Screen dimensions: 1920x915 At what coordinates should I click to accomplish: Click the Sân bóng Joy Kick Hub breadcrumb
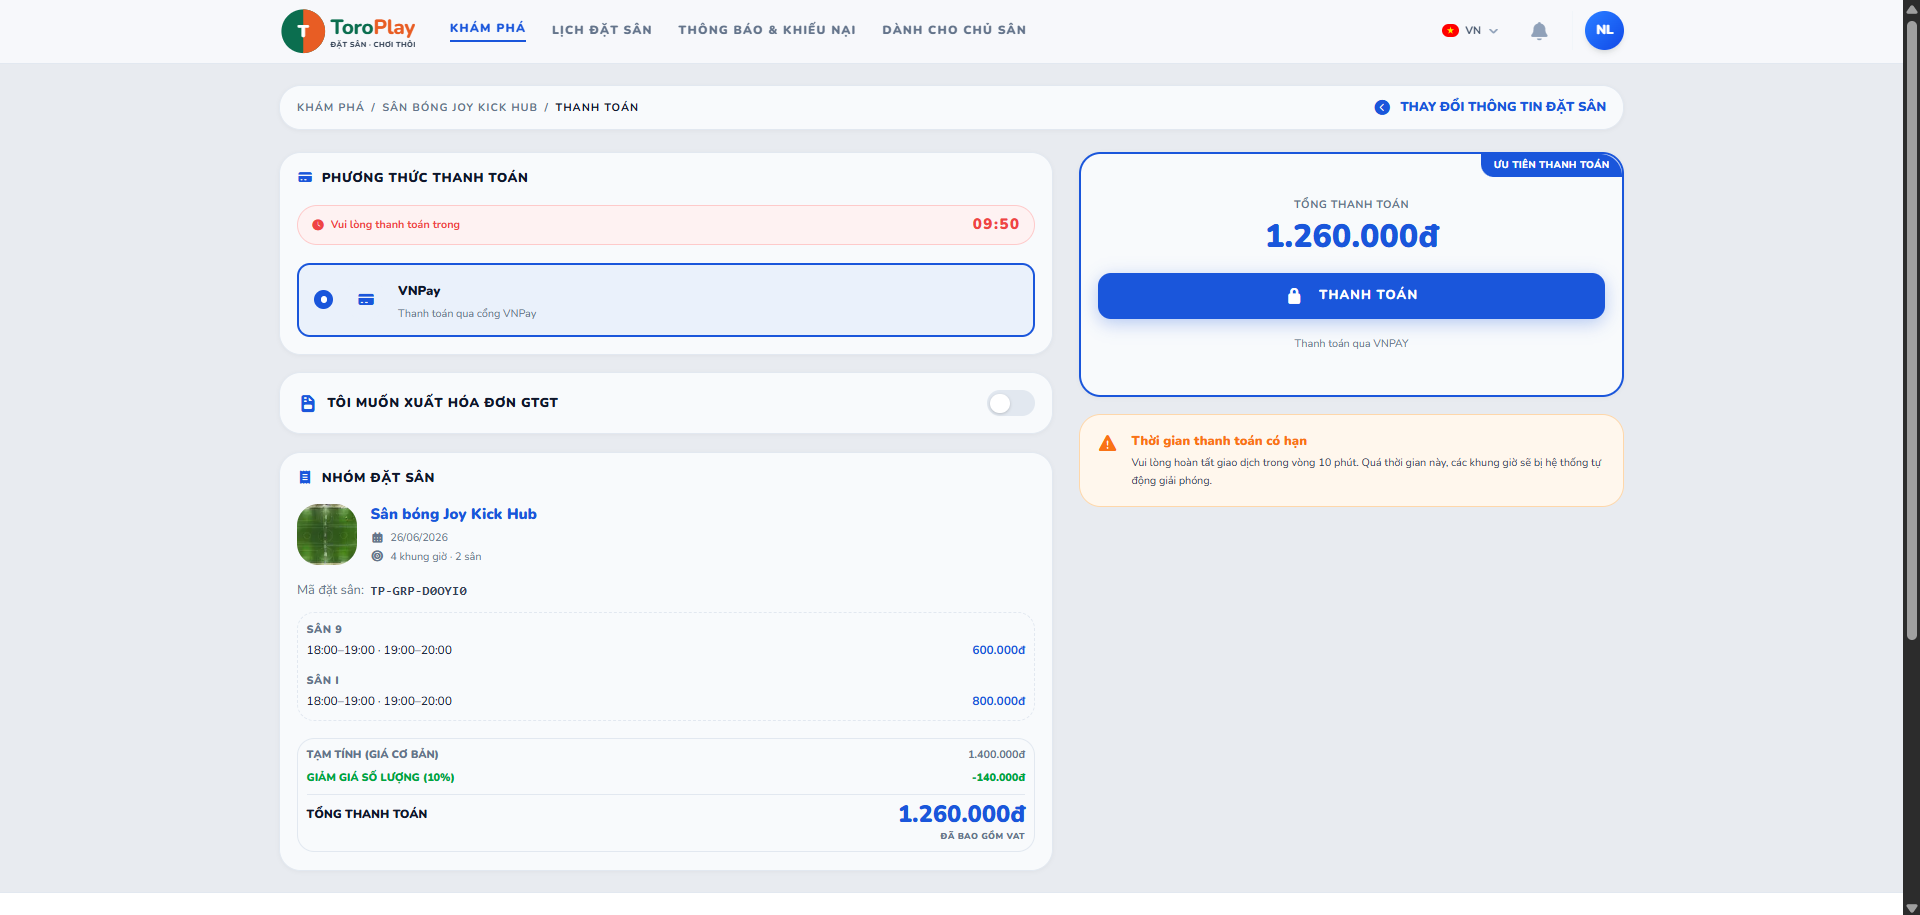(x=460, y=107)
